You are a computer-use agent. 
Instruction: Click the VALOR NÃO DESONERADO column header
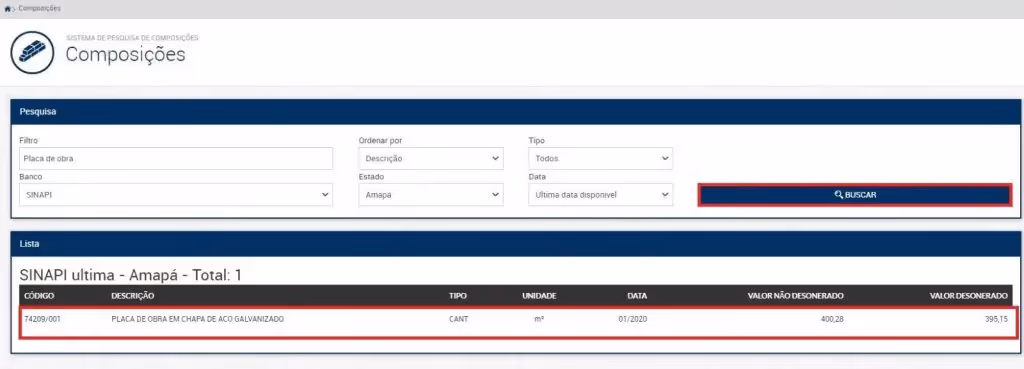795,296
